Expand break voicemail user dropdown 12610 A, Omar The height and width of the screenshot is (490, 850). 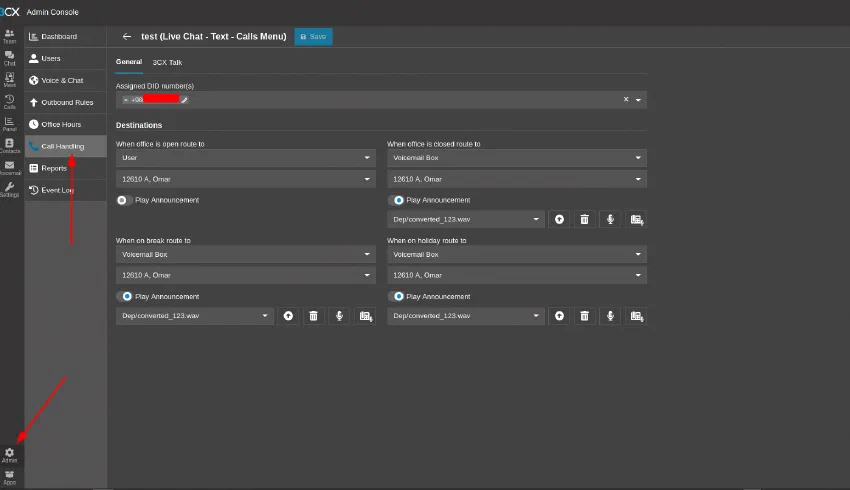click(x=246, y=275)
